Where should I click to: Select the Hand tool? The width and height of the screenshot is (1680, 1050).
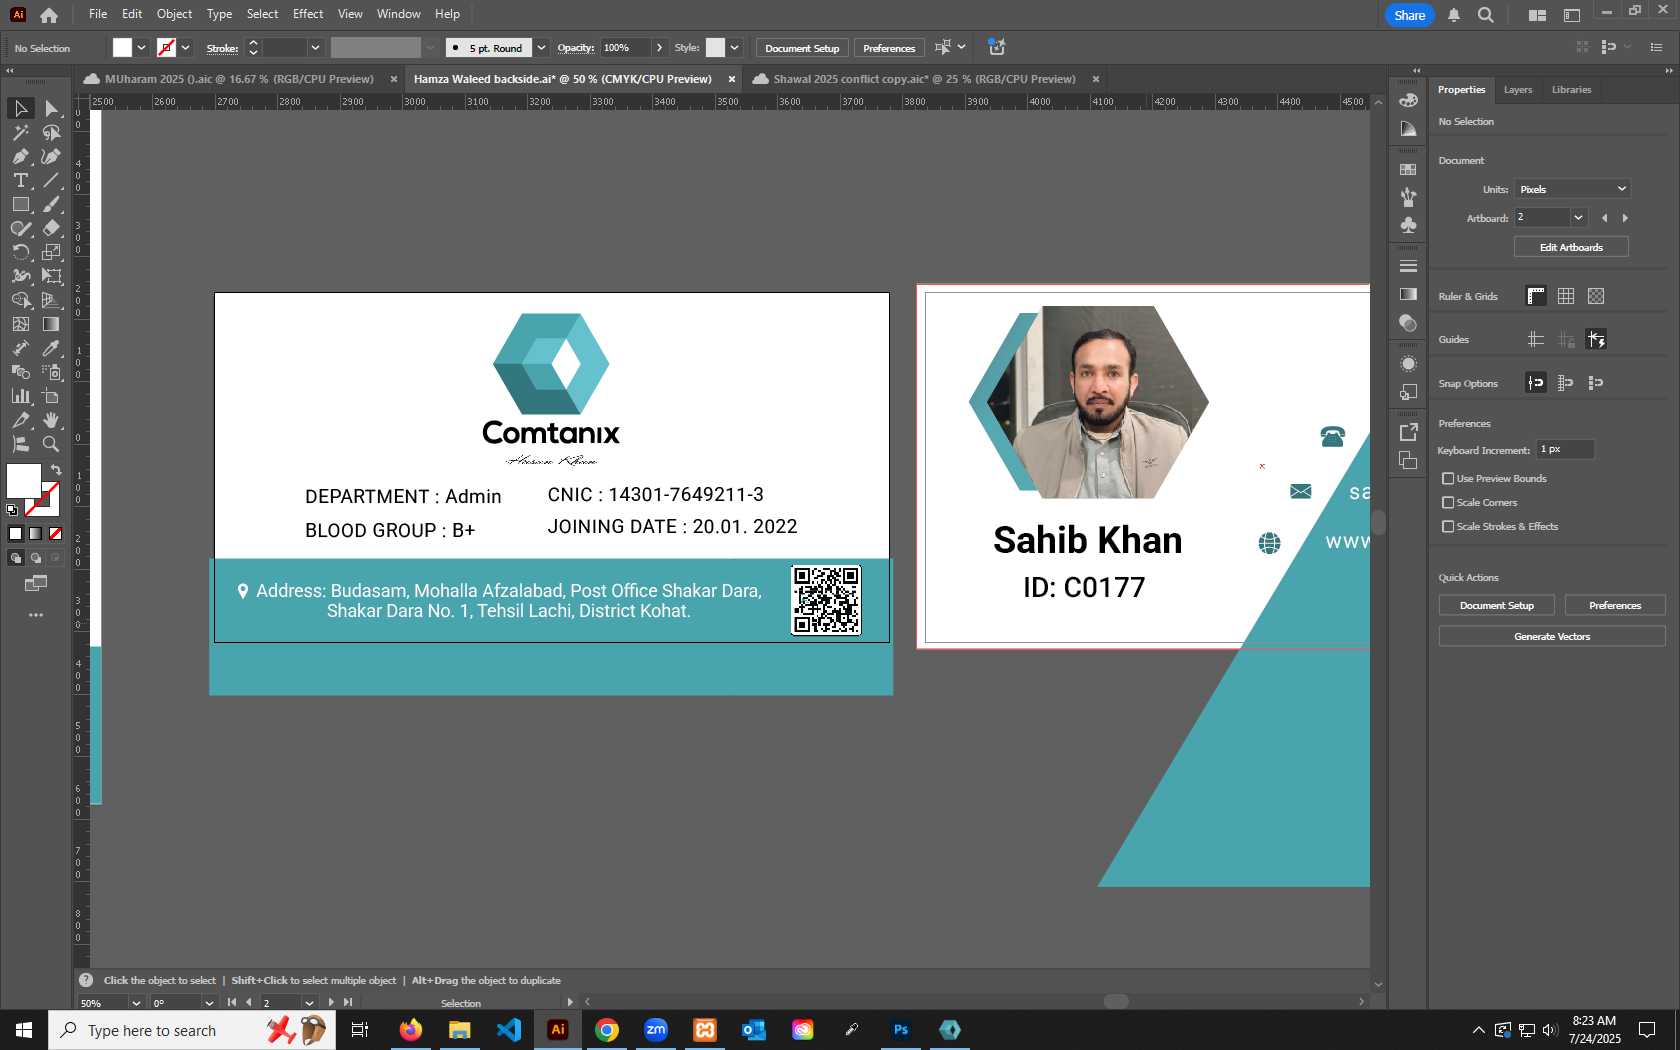pyautogui.click(x=51, y=420)
